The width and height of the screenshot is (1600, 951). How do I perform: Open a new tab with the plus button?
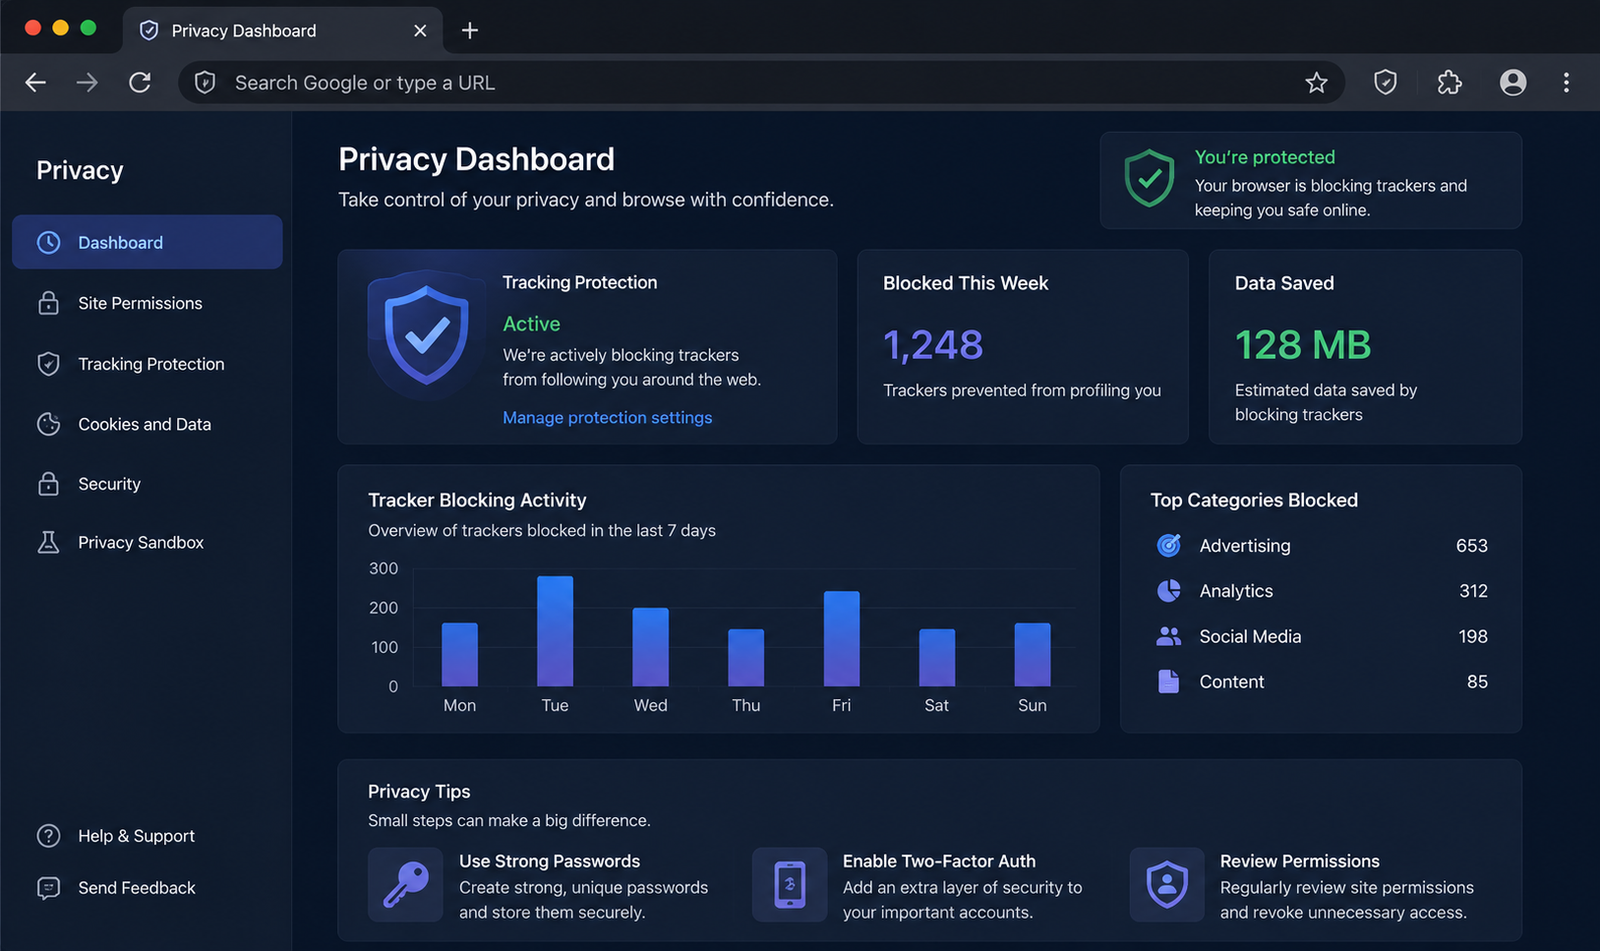pyautogui.click(x=470, y=31)
